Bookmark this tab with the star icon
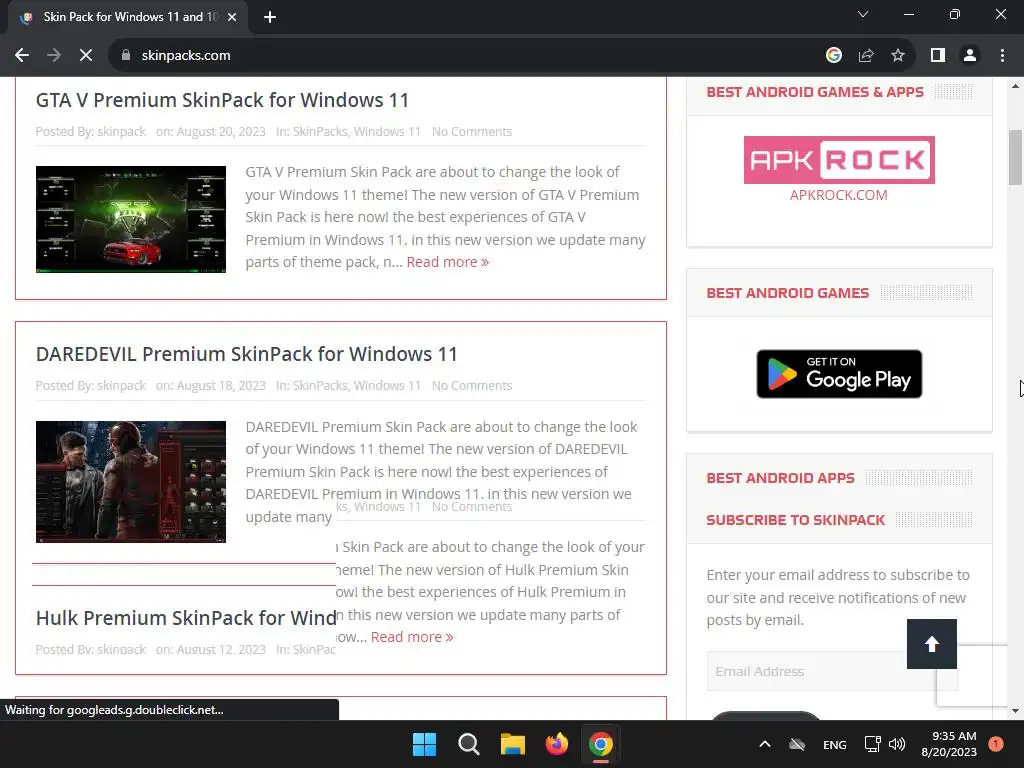1024x768 pixels. click(898, 56)
